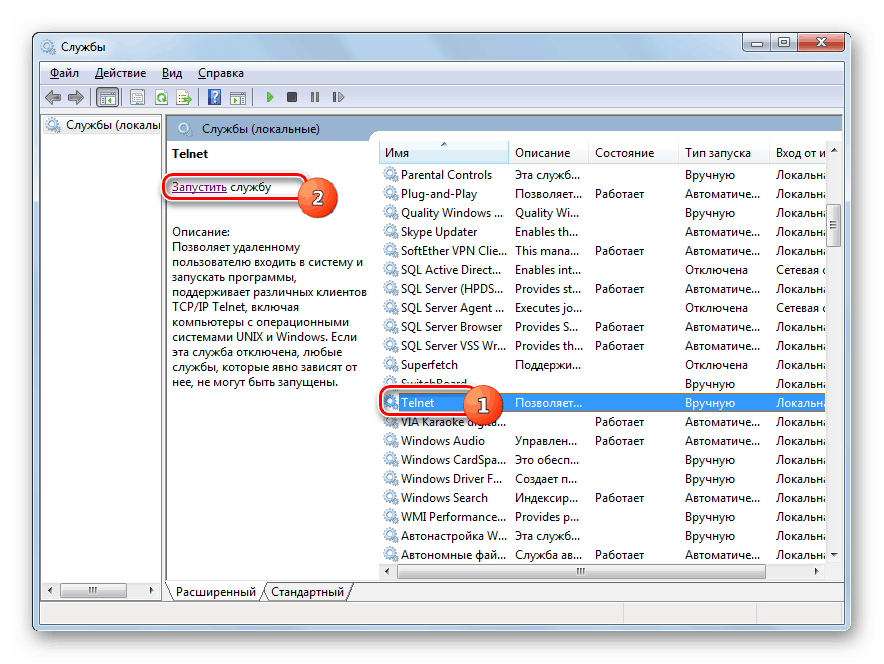Select the Windows Audio service
Image resolution: width=884 pixels, height=664 pixels.
click(444, 440)
